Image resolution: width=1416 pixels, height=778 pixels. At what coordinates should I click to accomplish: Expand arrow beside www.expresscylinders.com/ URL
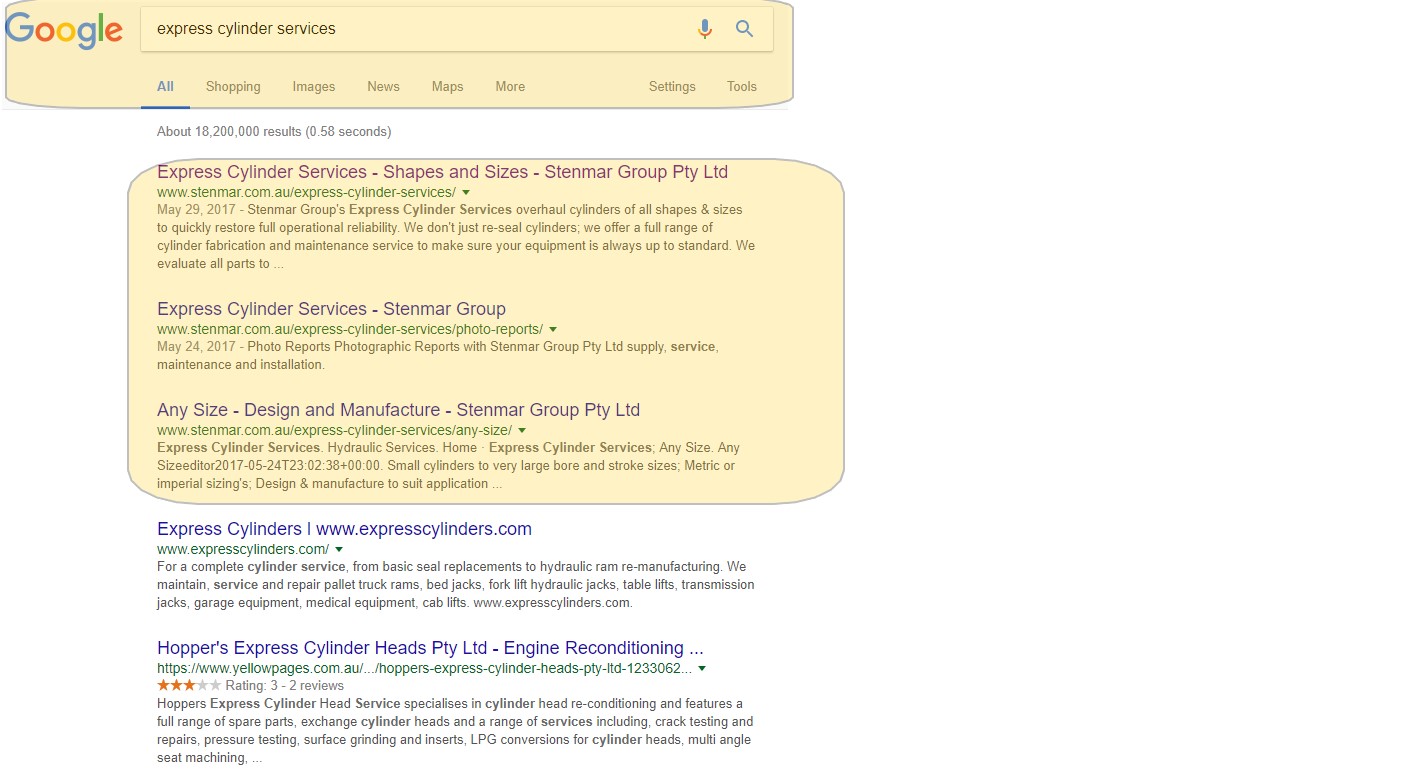coord(339,549)
